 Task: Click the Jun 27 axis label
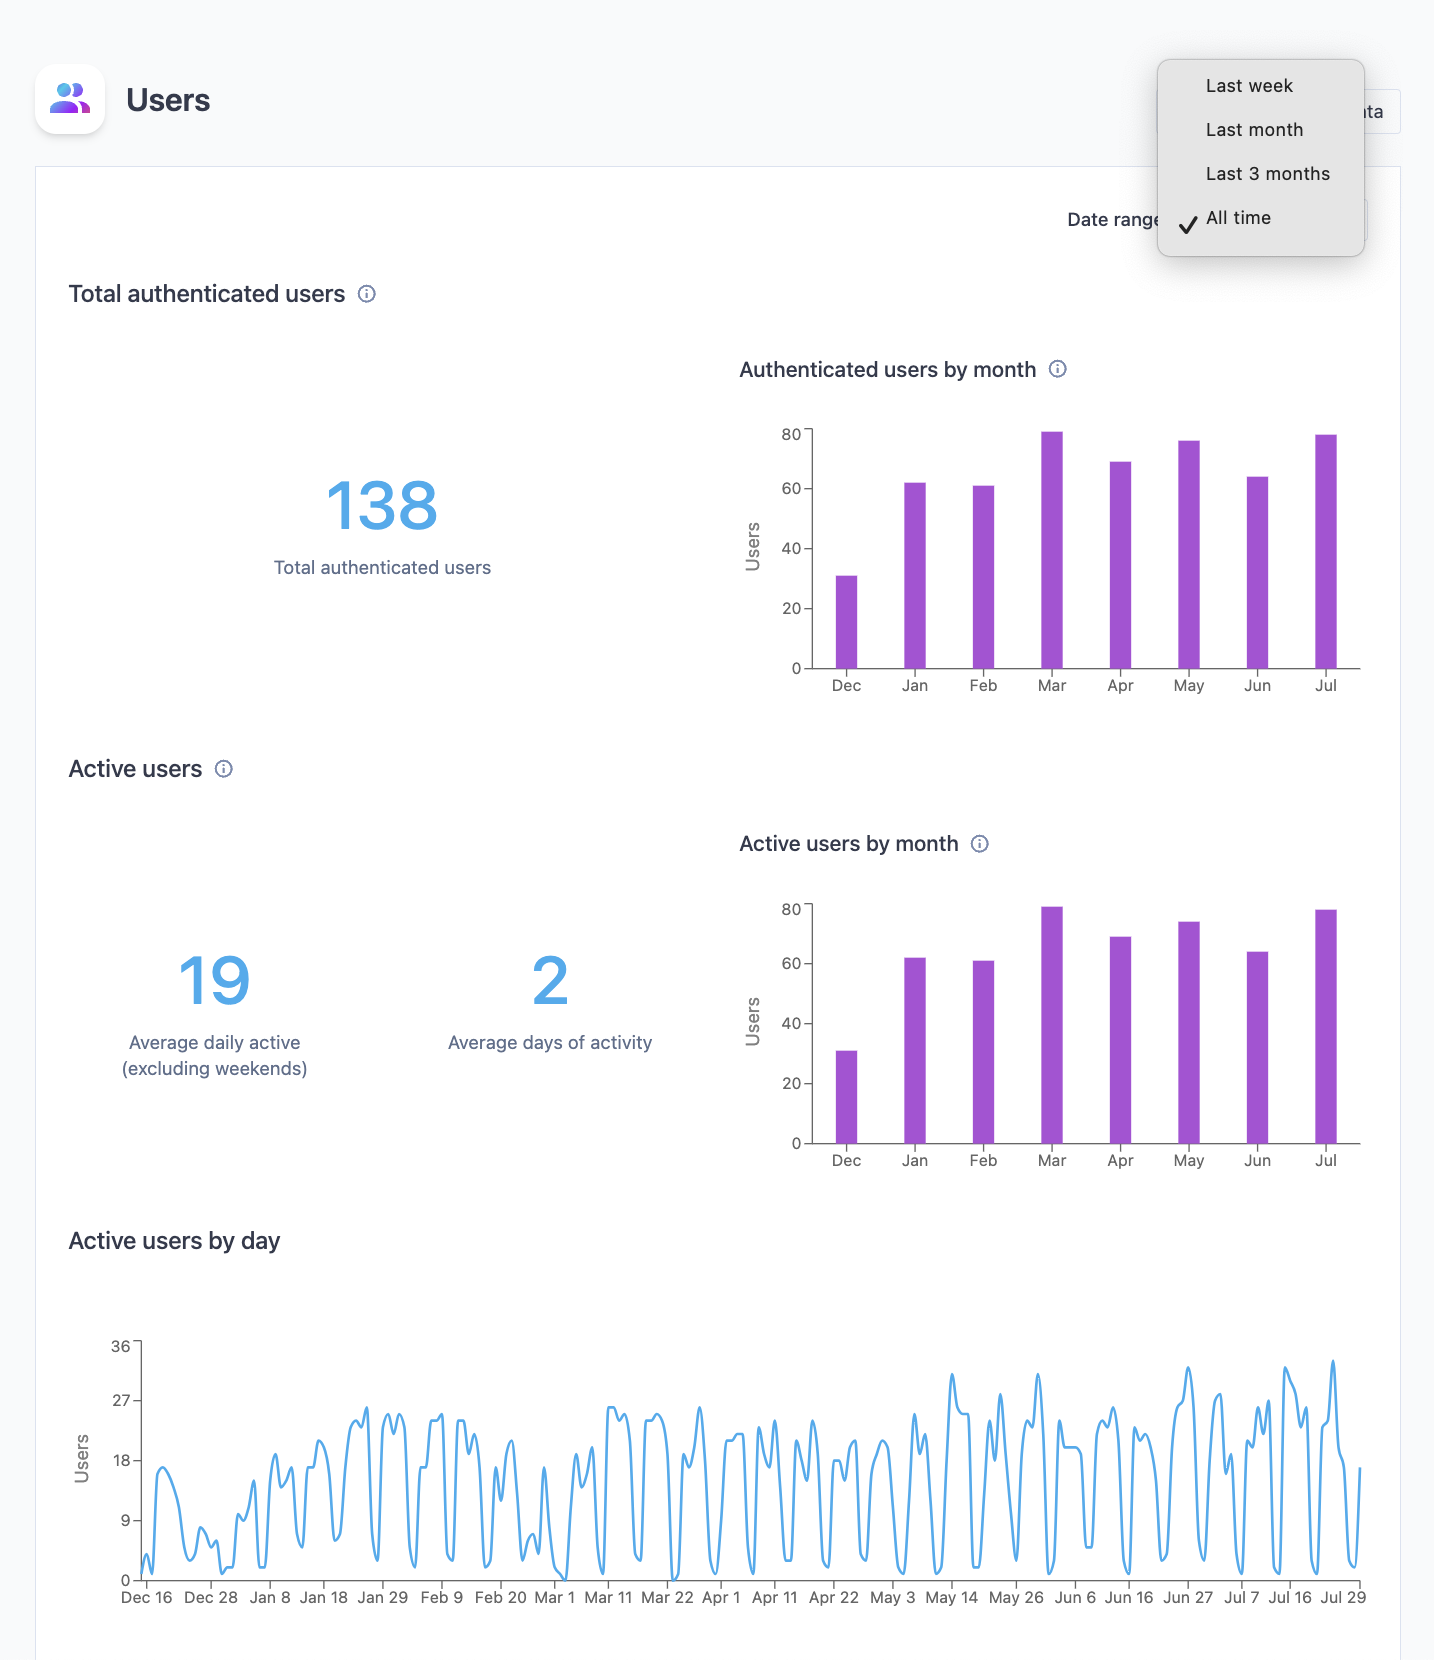[1188, 1597]
